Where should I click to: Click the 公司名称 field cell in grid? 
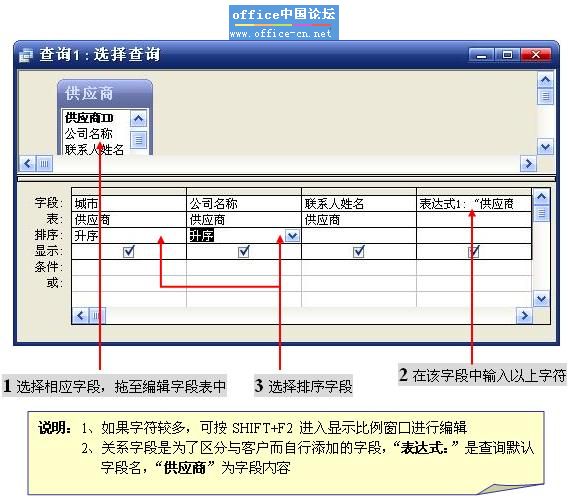pyautogui.click(x=244, y=204)
